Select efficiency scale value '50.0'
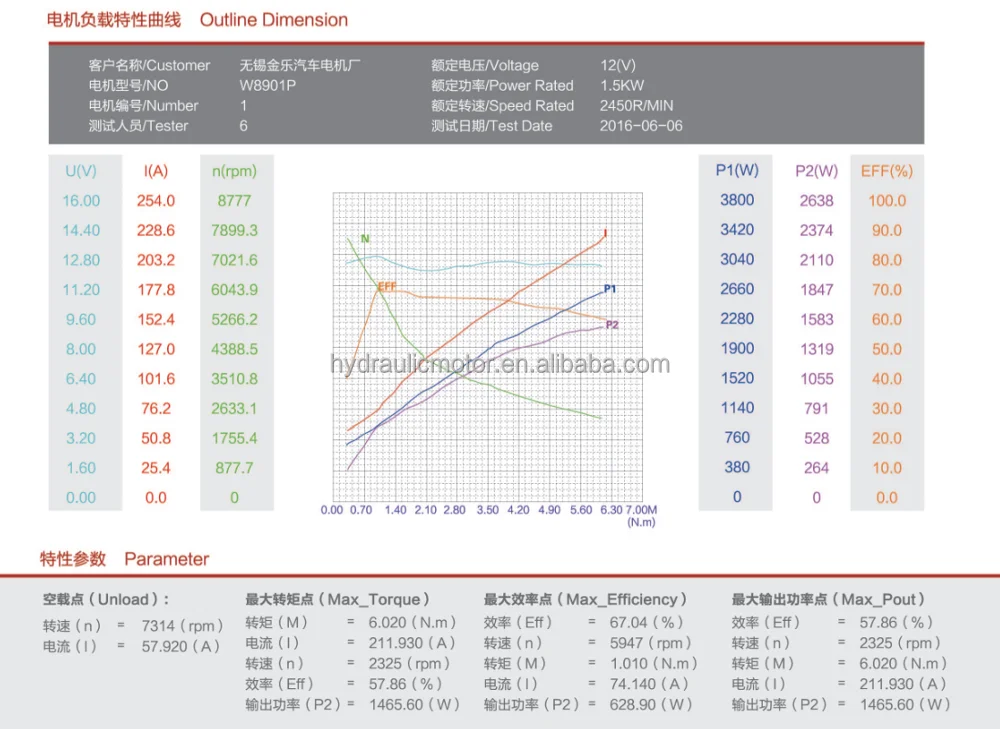The width and height of the screenshot is (1000, 729). coord(886,350)
